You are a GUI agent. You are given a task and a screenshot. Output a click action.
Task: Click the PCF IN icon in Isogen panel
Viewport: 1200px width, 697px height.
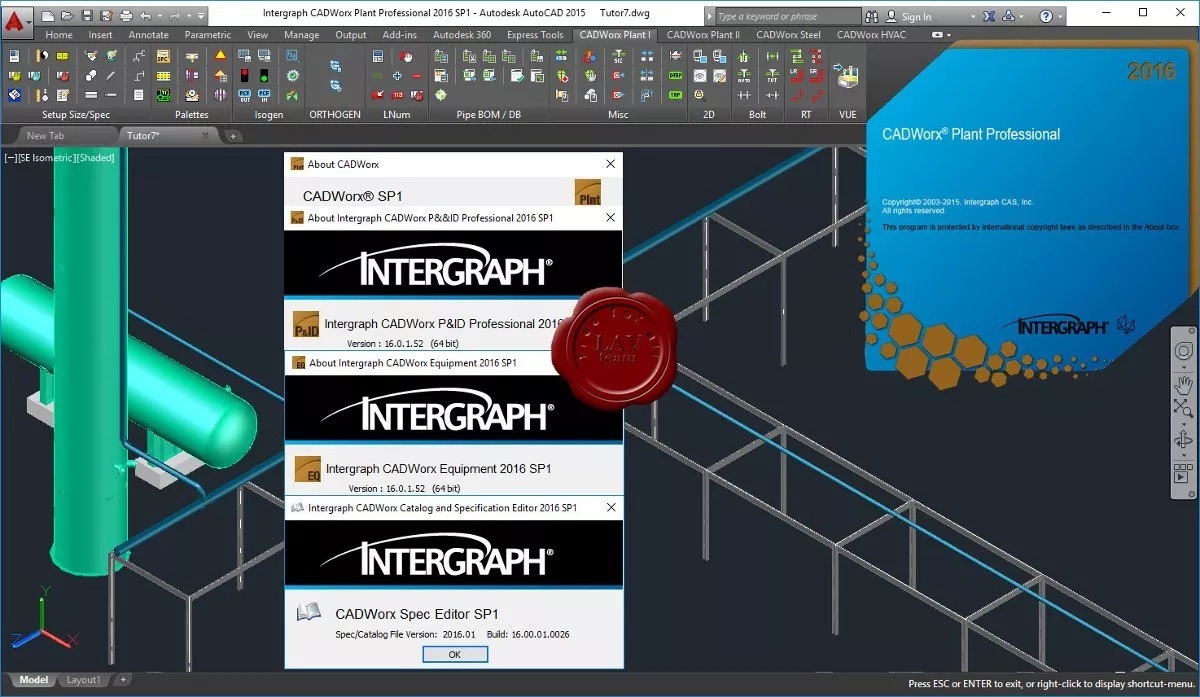click(x=264, y=95)
